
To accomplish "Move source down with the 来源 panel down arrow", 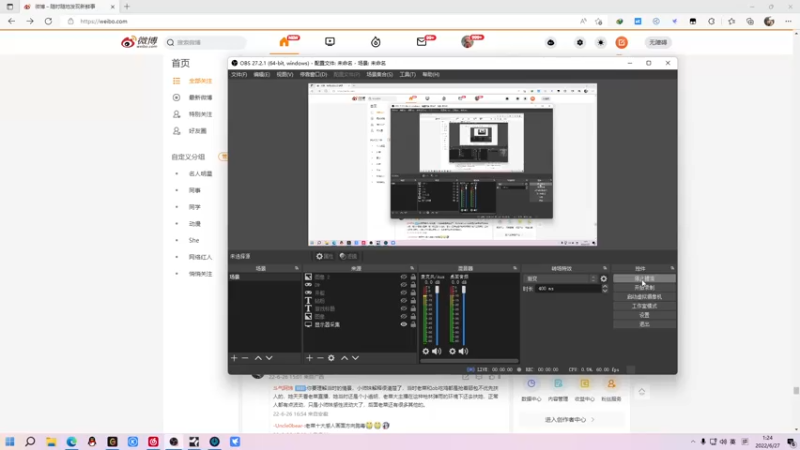I will 355,358.
